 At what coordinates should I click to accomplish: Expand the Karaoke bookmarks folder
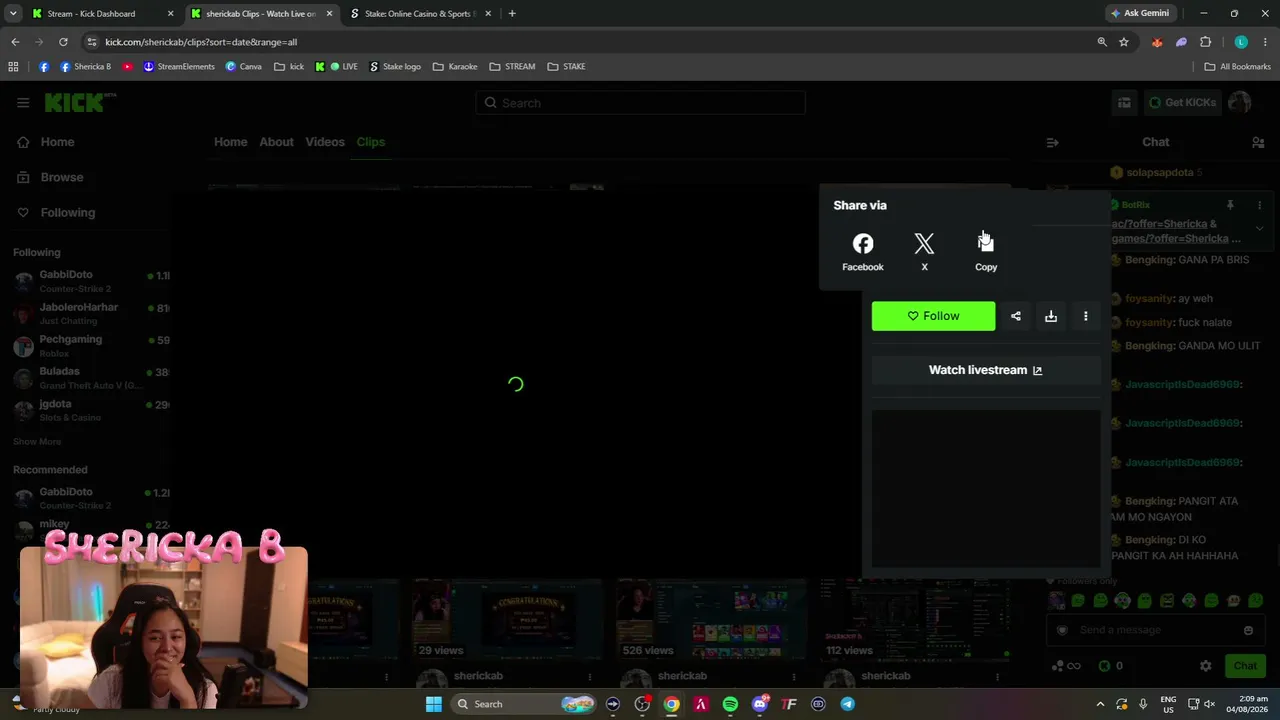click(x=455, y=67)
